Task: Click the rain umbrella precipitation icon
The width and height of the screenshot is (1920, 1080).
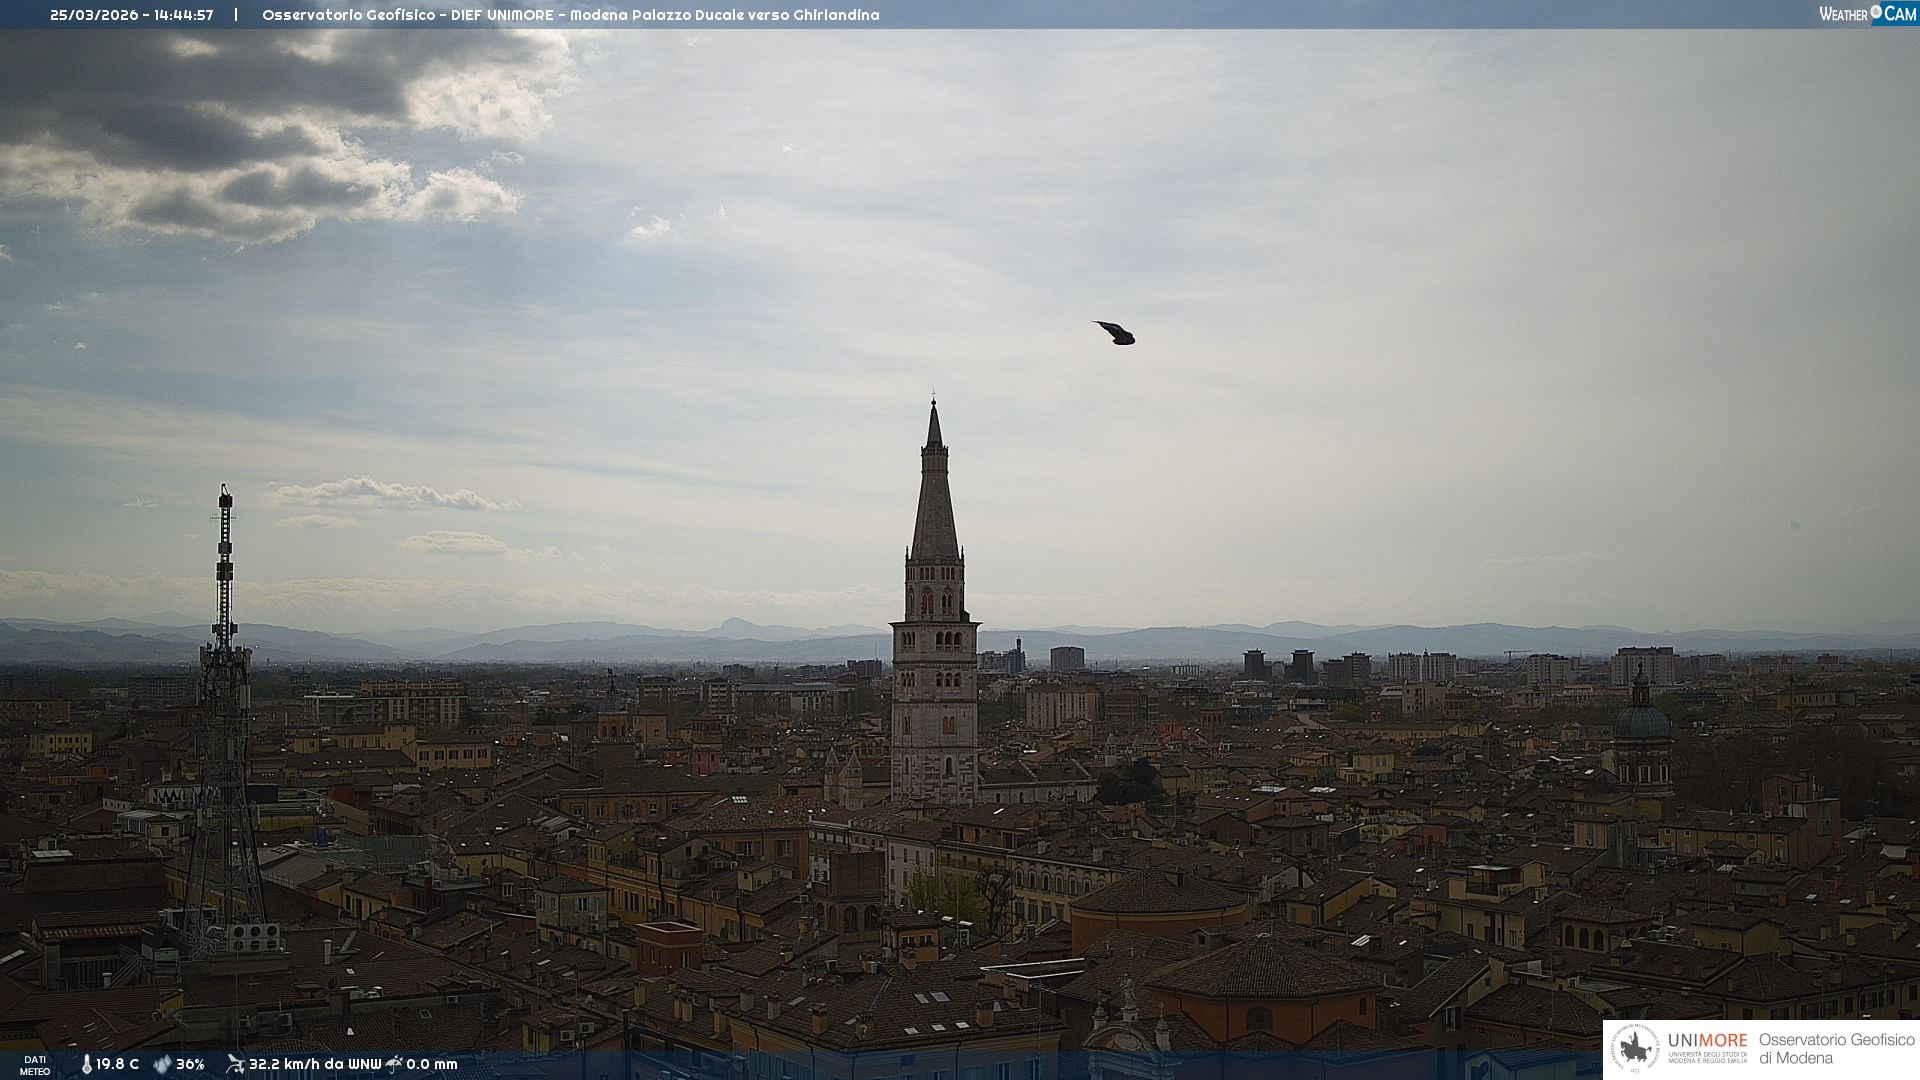Action: click(394, 1064)
